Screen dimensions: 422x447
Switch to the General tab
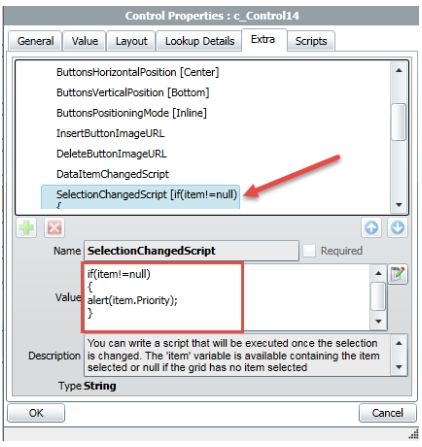click(x=35, y=41)
